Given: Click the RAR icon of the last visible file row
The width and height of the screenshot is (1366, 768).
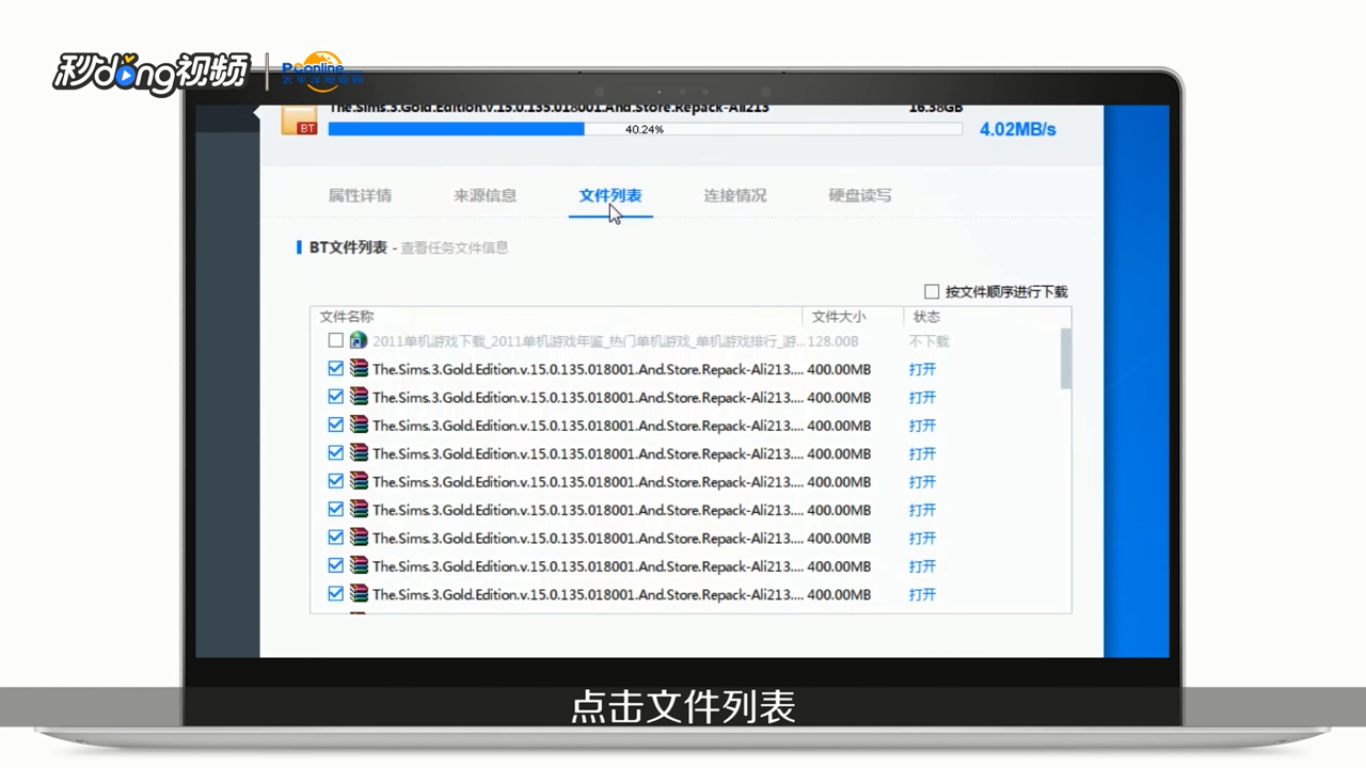Looking at the screenshot, I should [357, 594].
